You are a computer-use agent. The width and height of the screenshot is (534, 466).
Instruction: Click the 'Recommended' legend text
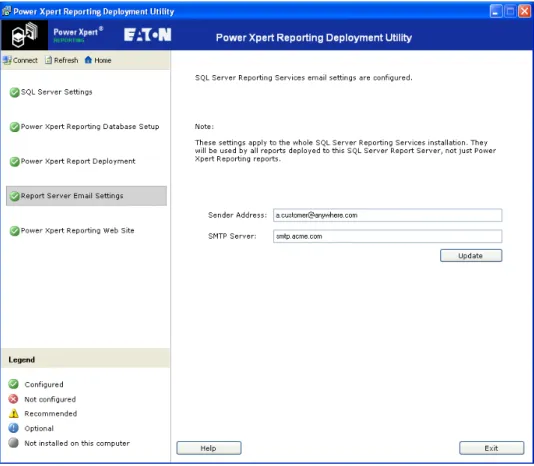tap(51, 414)
